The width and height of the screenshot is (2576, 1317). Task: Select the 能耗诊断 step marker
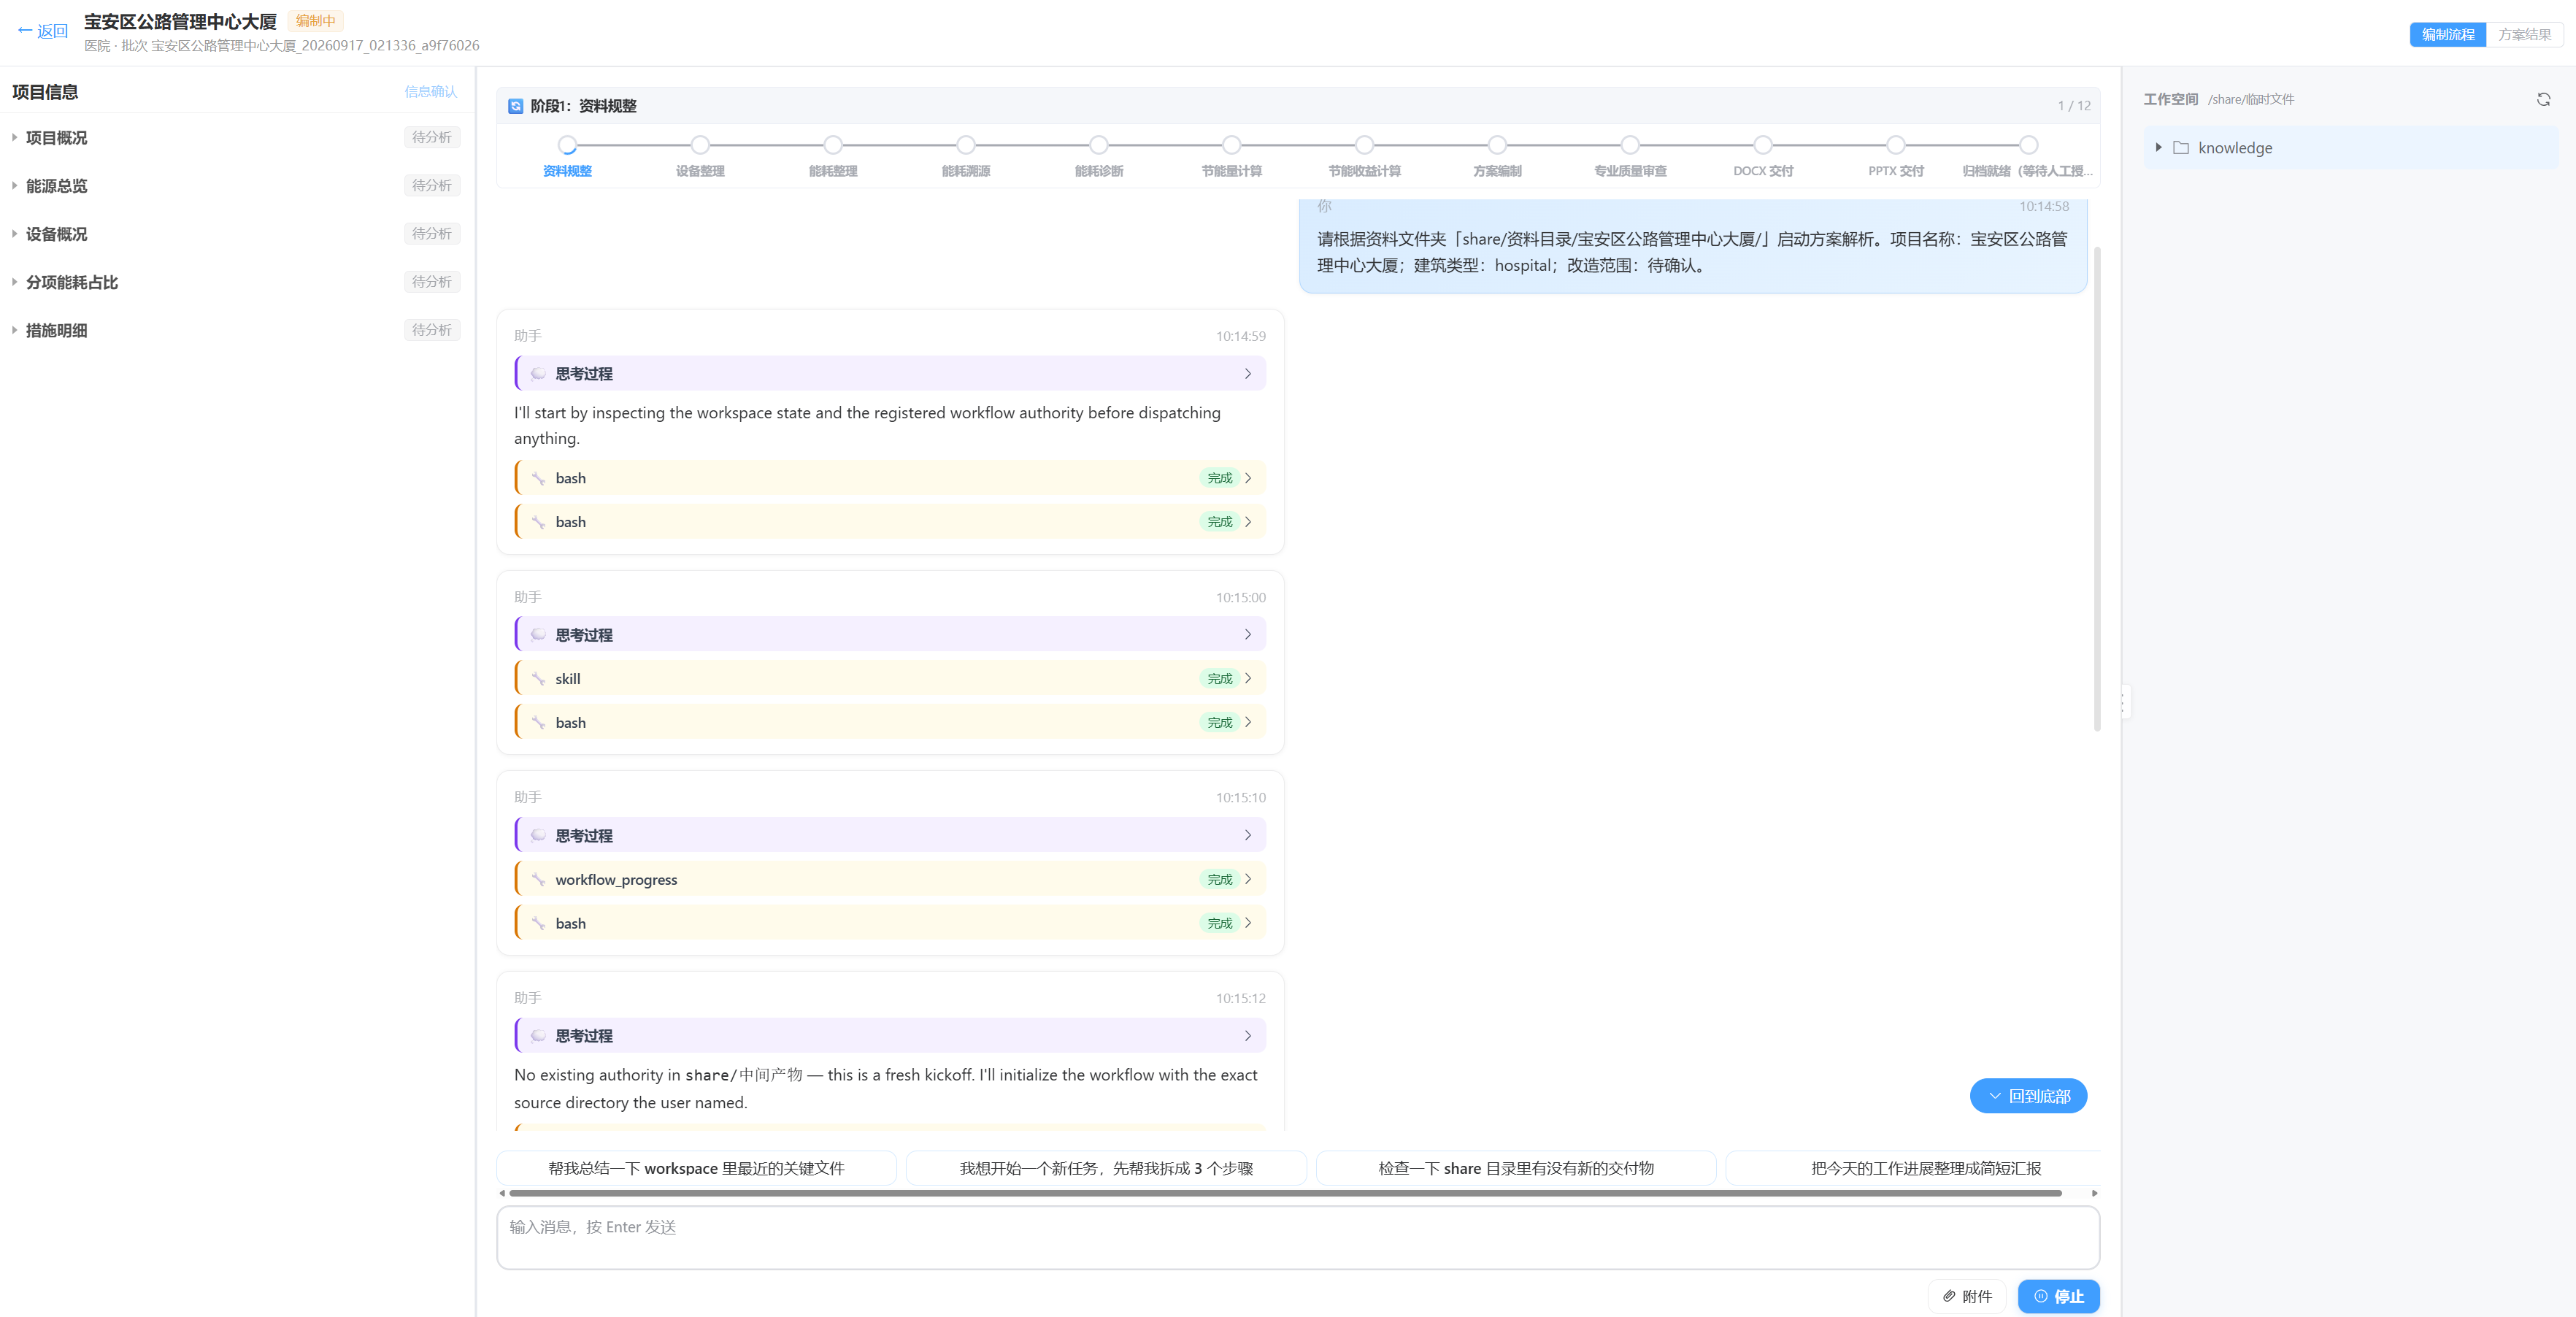pos(1099,145)
